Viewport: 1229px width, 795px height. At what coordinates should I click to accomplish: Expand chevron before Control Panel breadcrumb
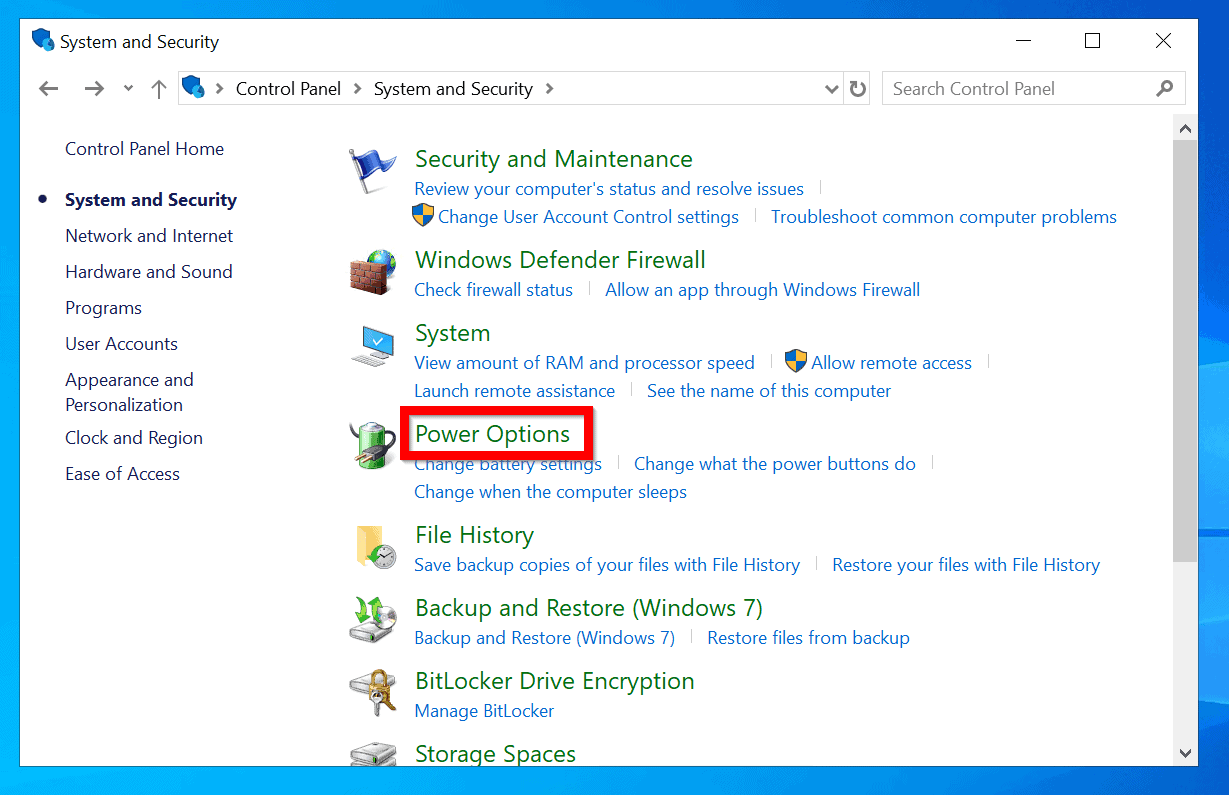click(219, 89)
